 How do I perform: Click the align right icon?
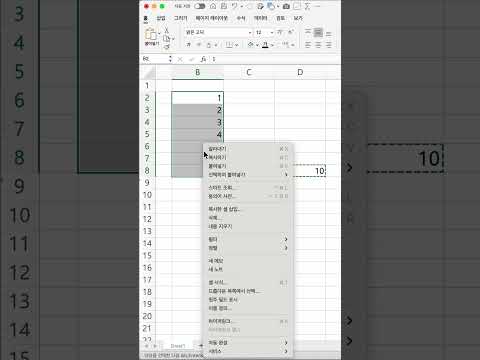pyautogui.click(x=329, y=45)
